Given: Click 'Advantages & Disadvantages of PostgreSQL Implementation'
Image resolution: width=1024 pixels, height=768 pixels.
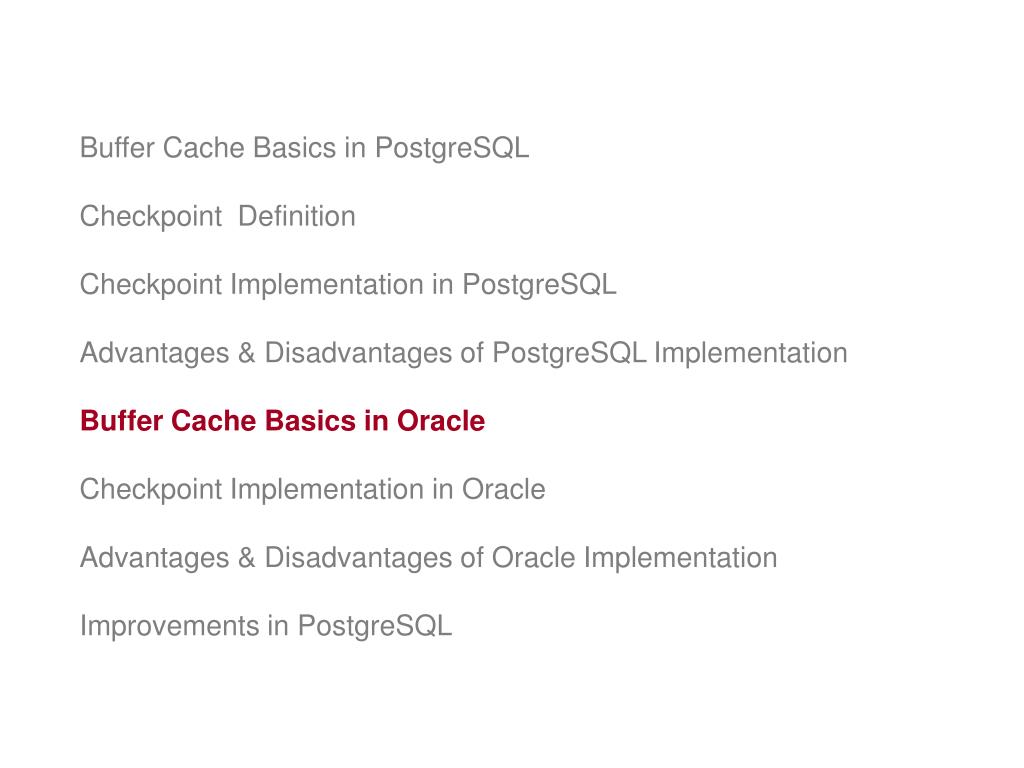Looking at the screenshot, I should pos(464,353).
